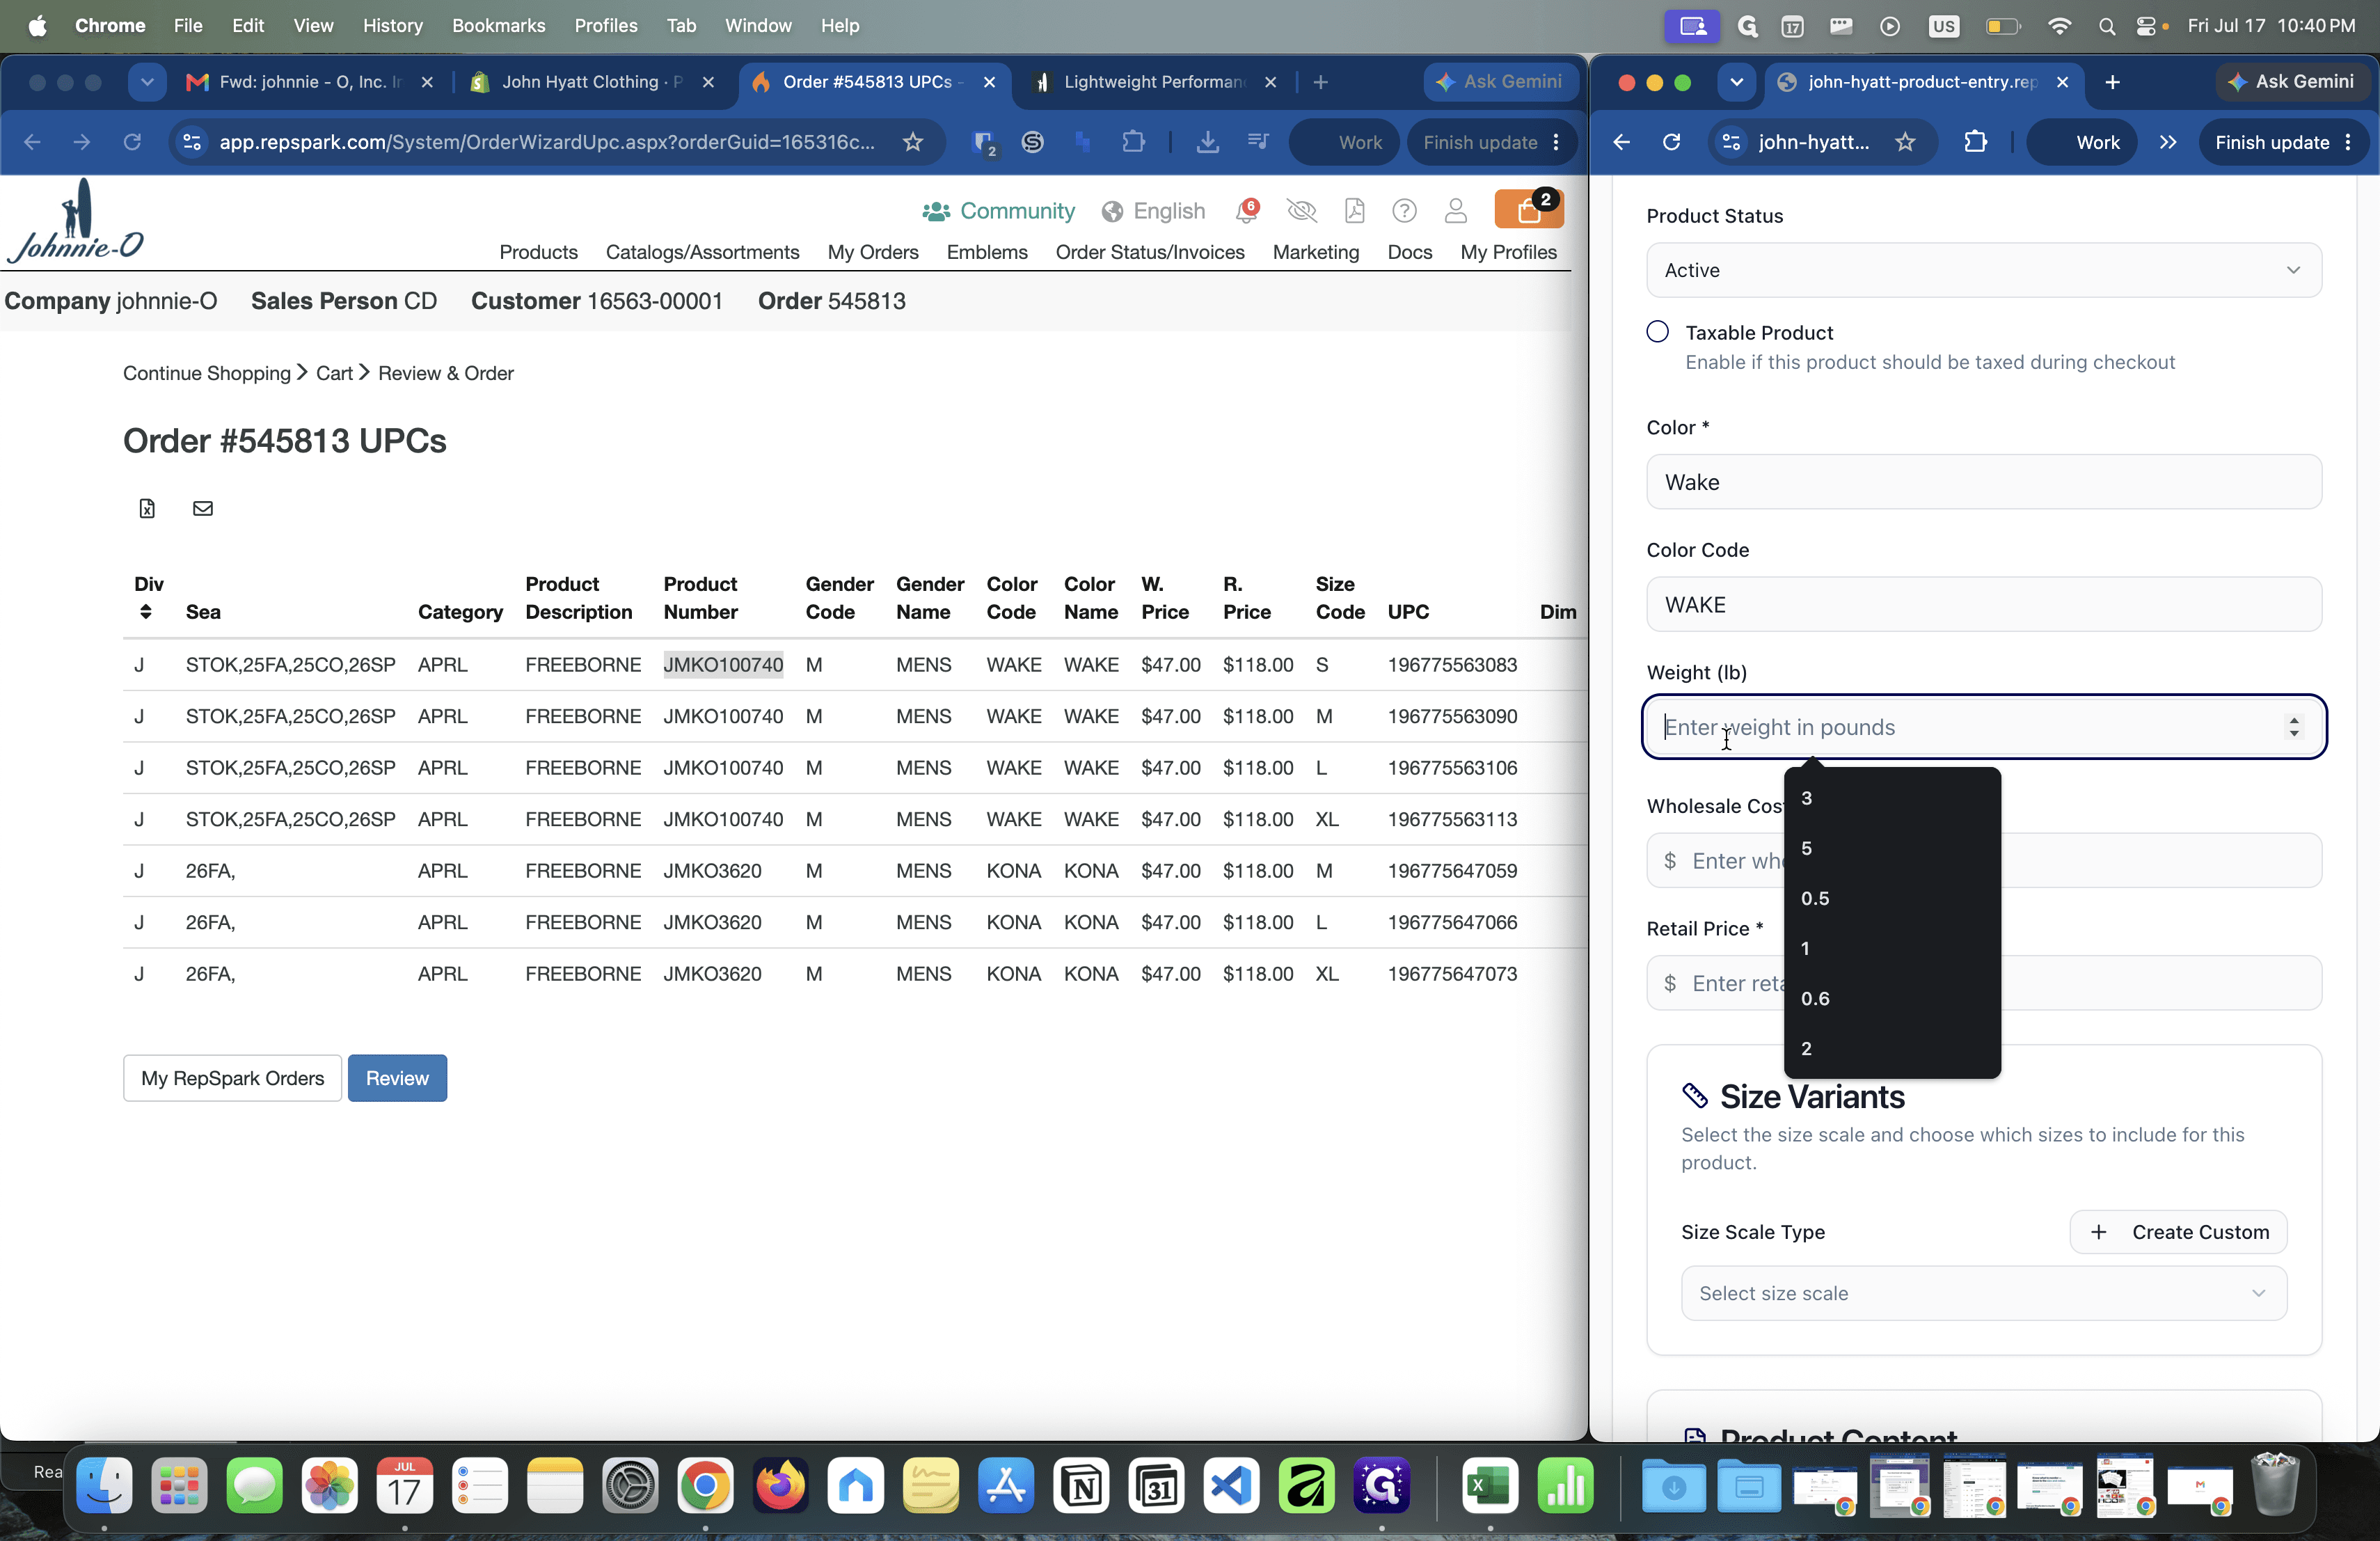The image size is (2380, 1541).
Task: Open the user account icon in RepSpark
Action: click(1455, 210)
